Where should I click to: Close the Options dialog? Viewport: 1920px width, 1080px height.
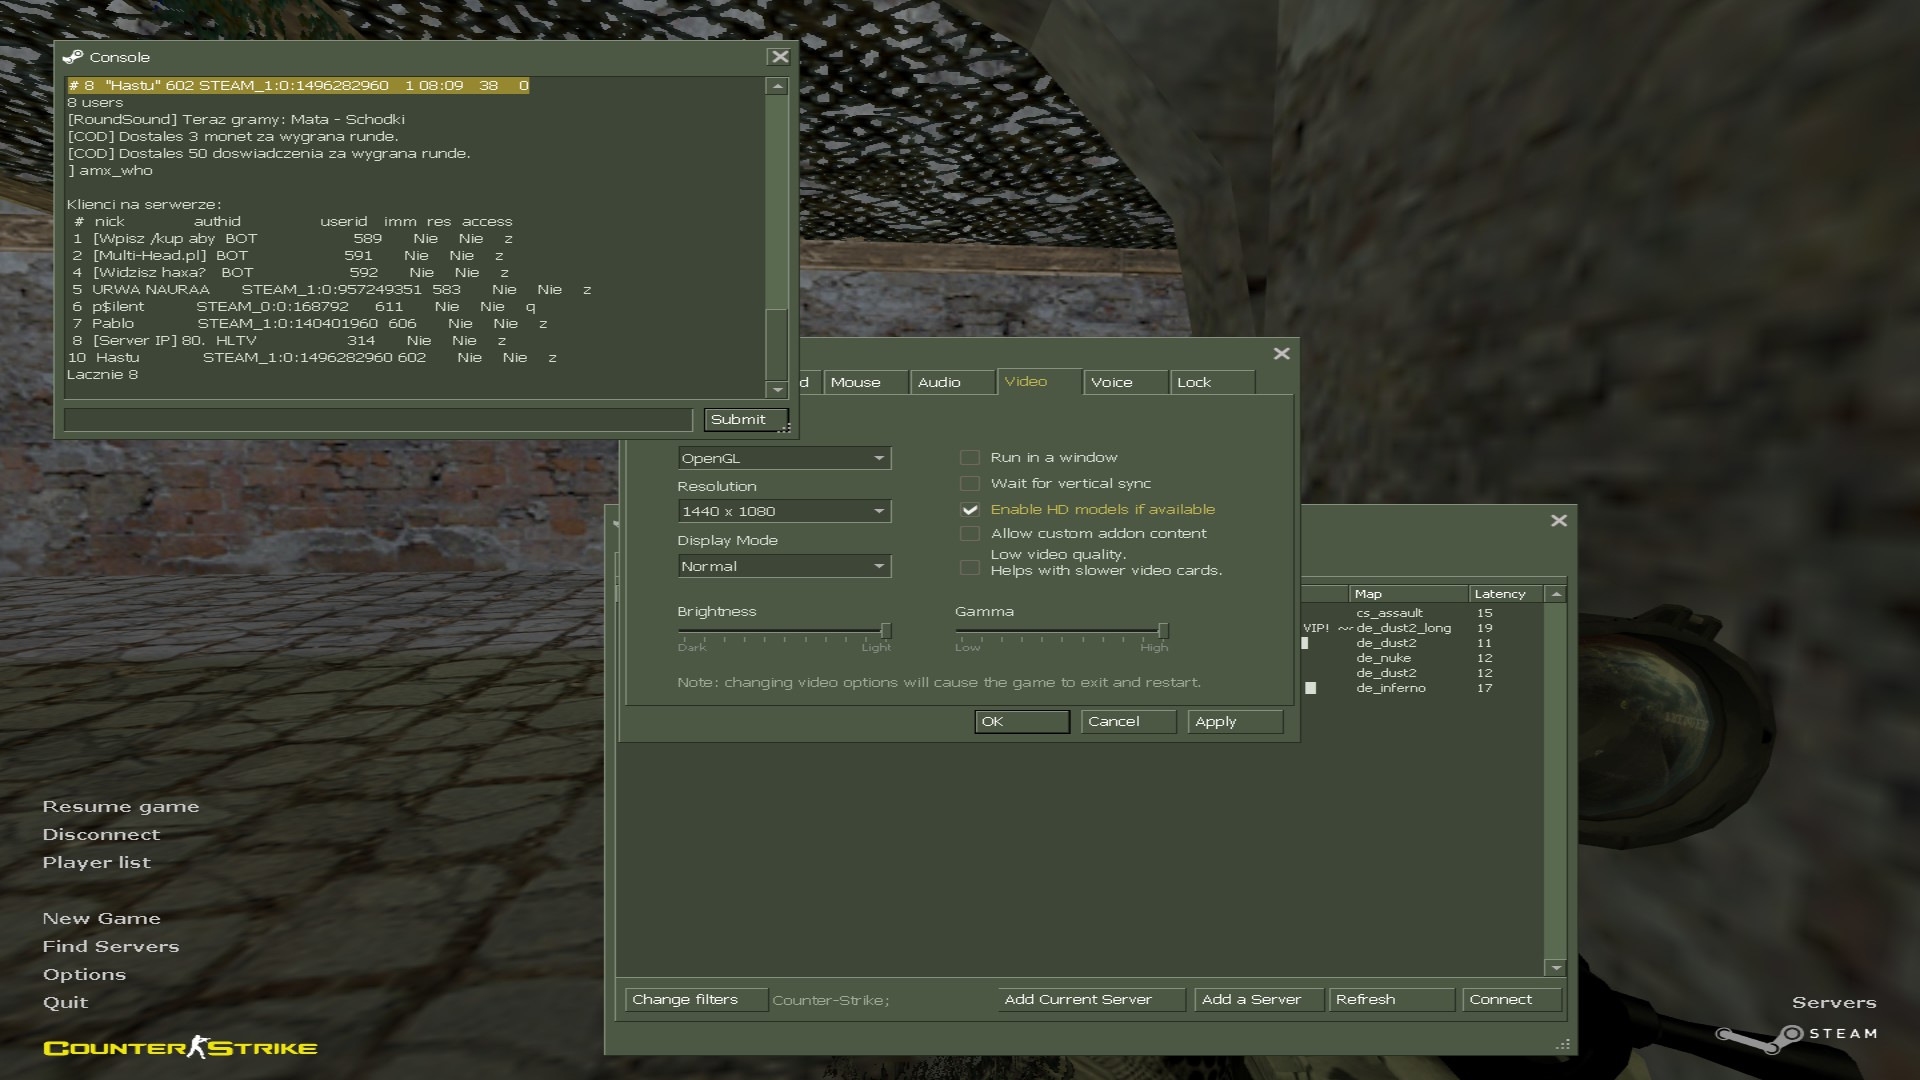point(1281,354)
